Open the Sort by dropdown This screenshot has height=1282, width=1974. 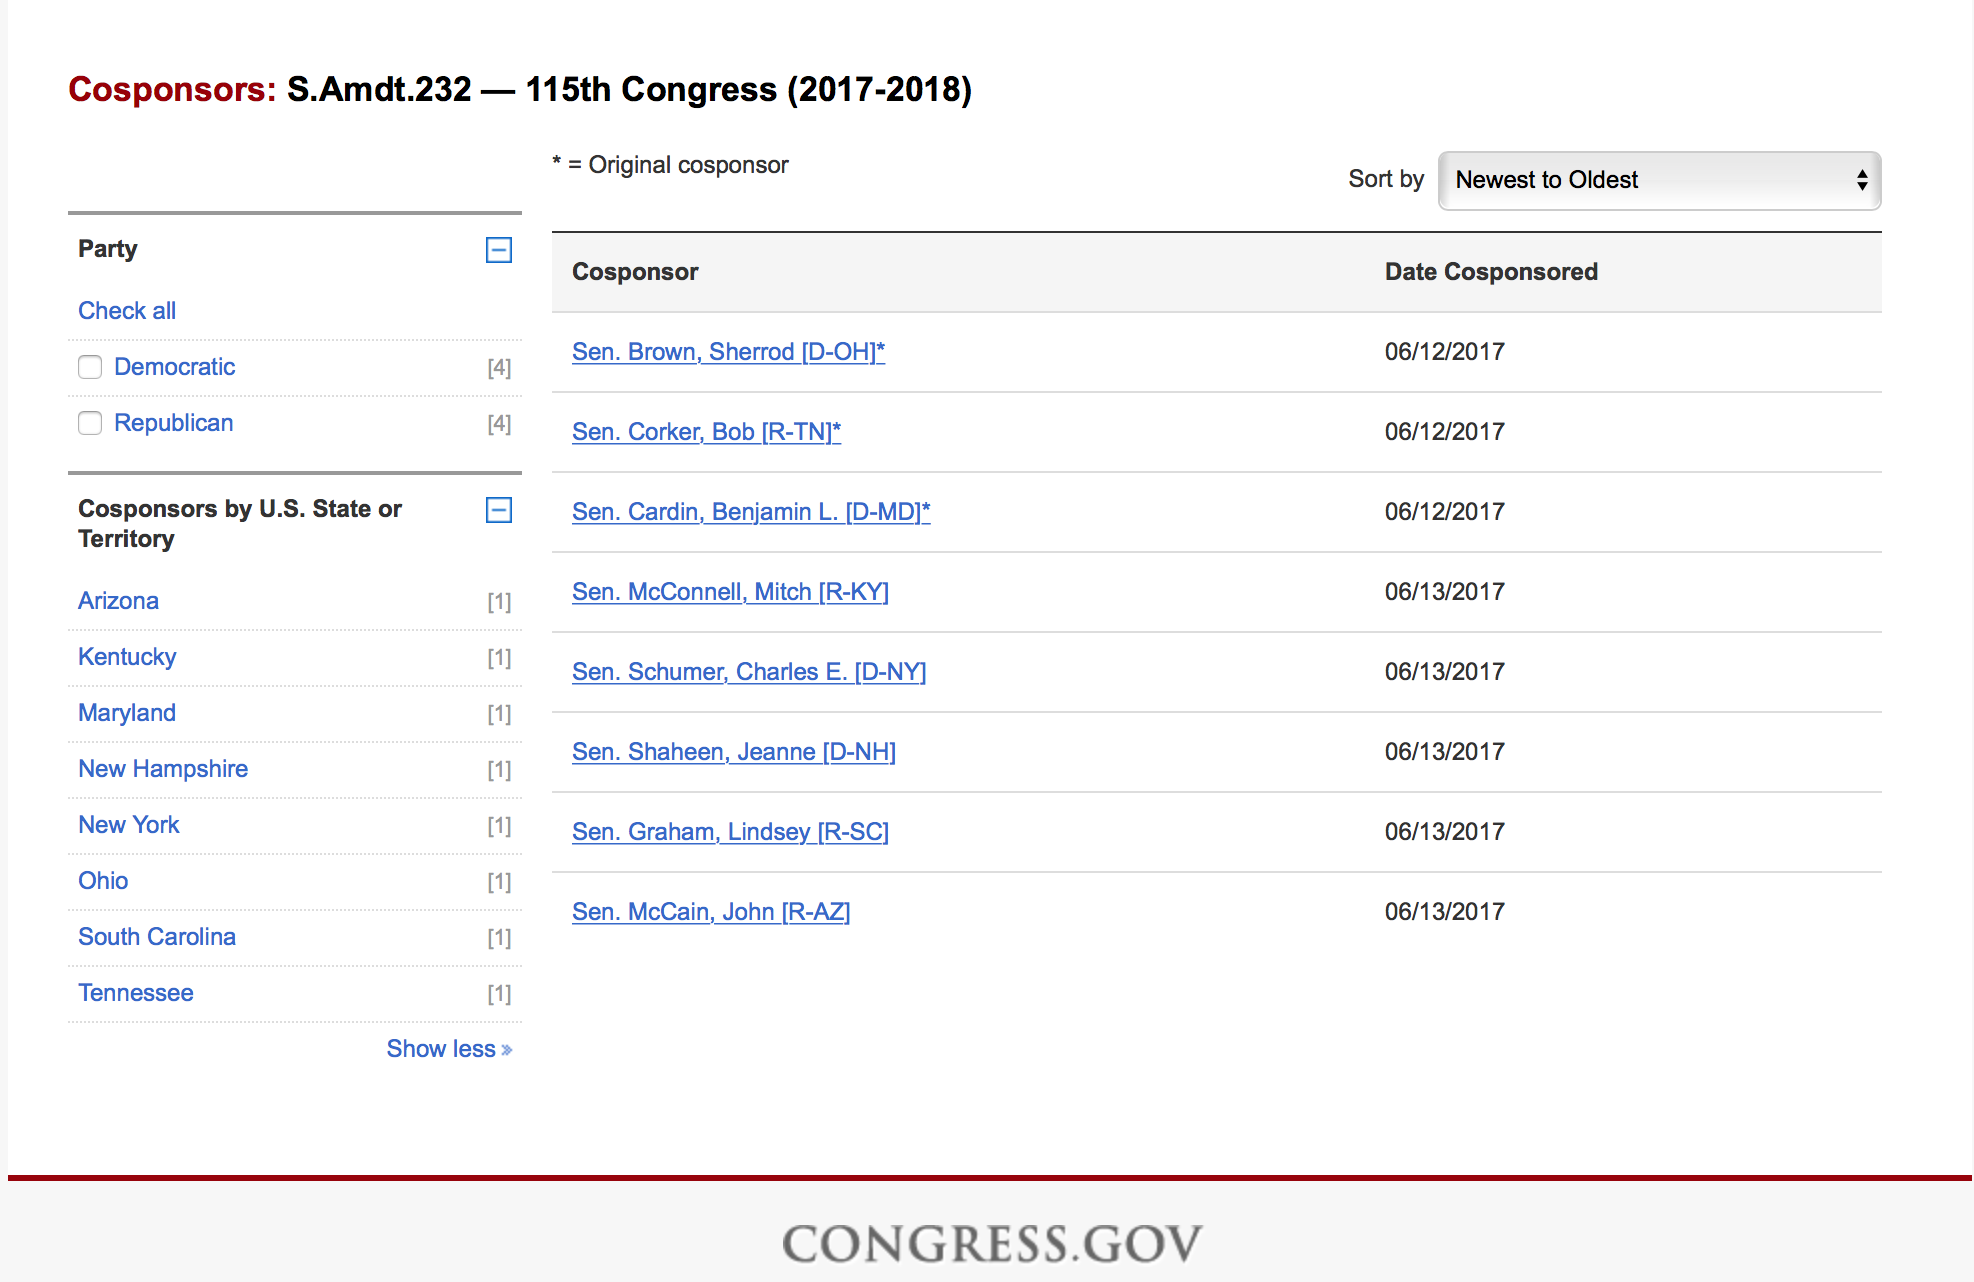(1658, 180)
